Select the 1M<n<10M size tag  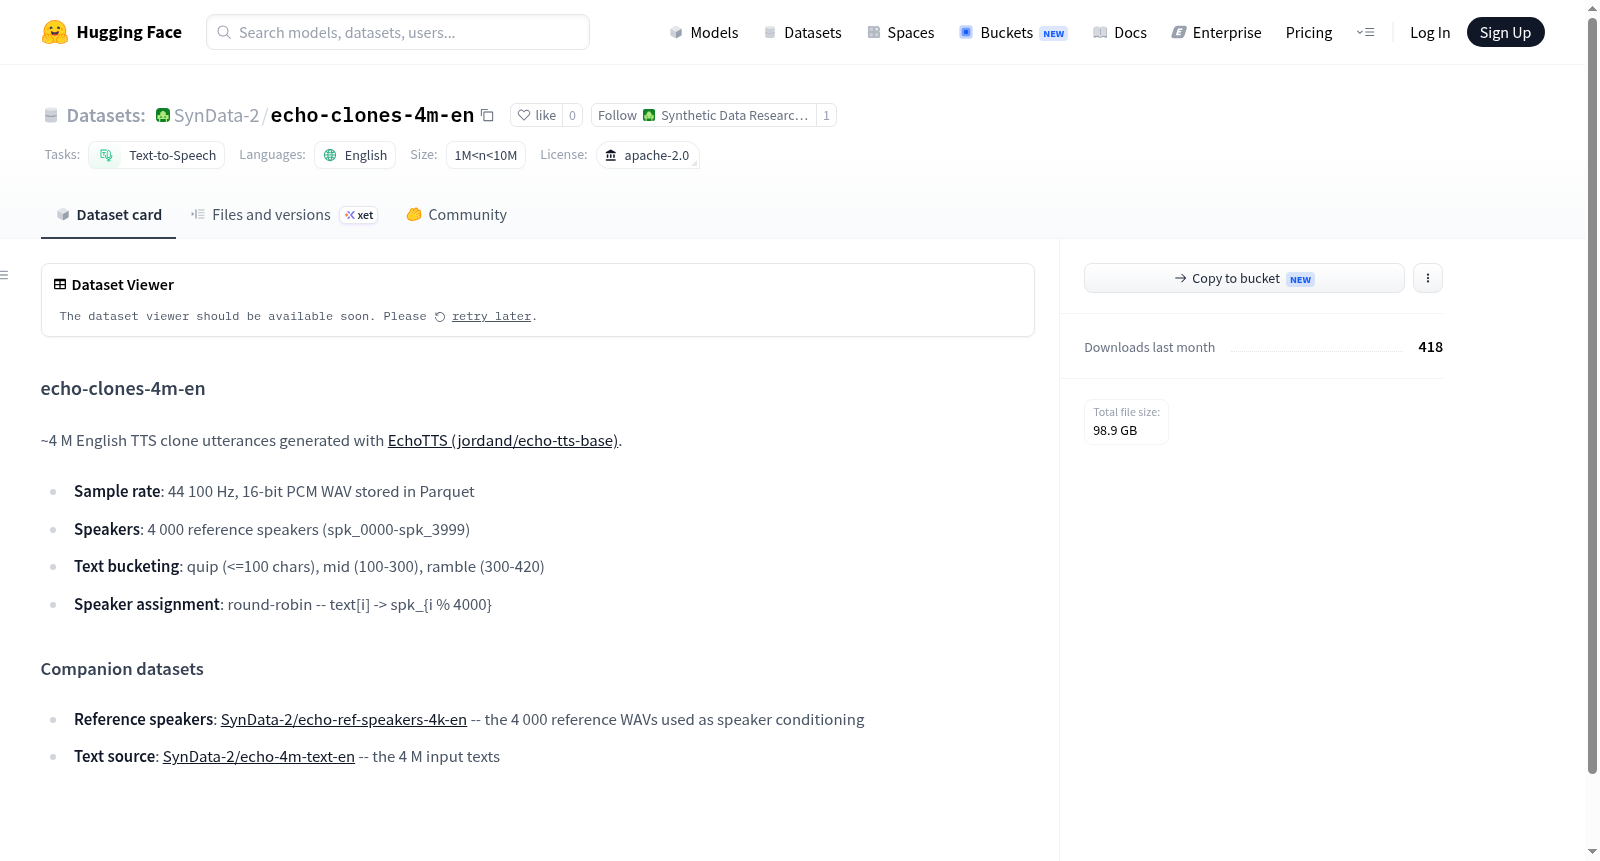[486, 155]
